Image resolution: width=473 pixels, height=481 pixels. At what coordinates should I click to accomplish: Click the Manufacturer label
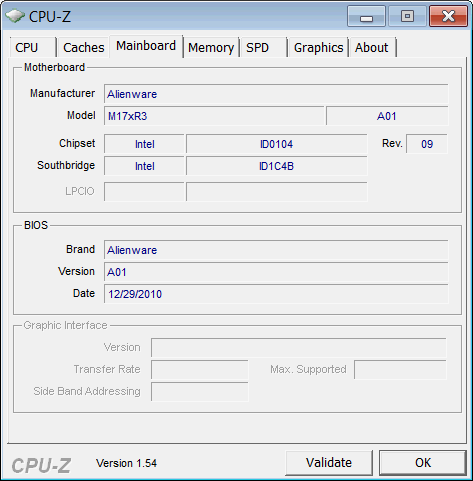click(x=62, y=93)
